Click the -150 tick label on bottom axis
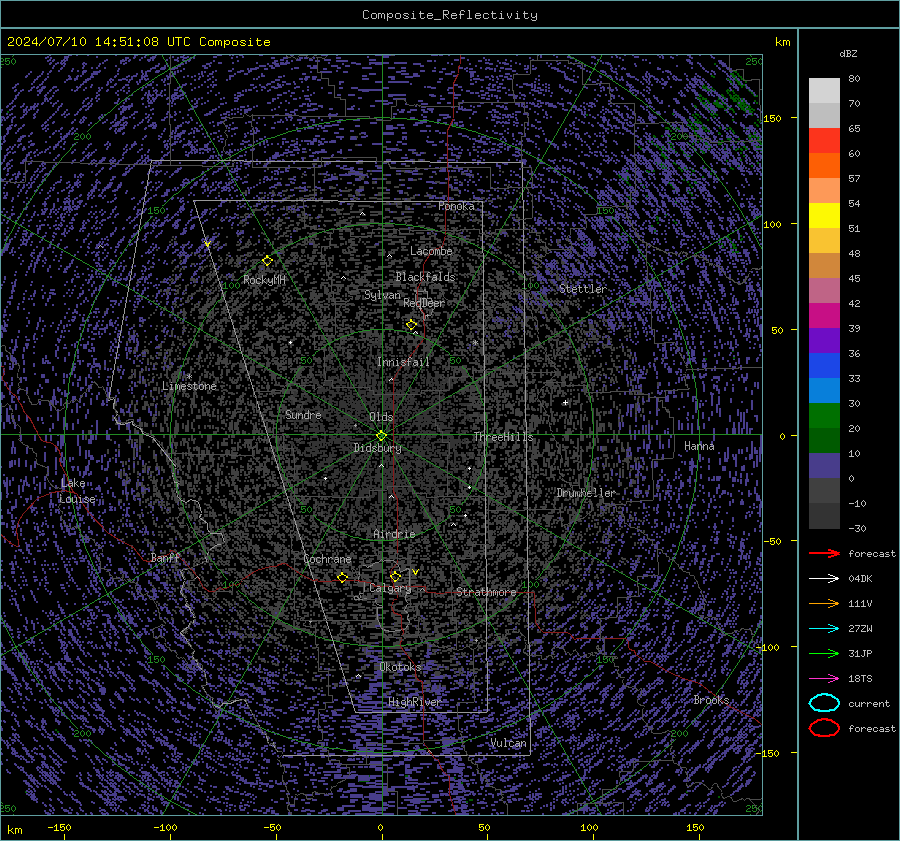 coord(59,828)
